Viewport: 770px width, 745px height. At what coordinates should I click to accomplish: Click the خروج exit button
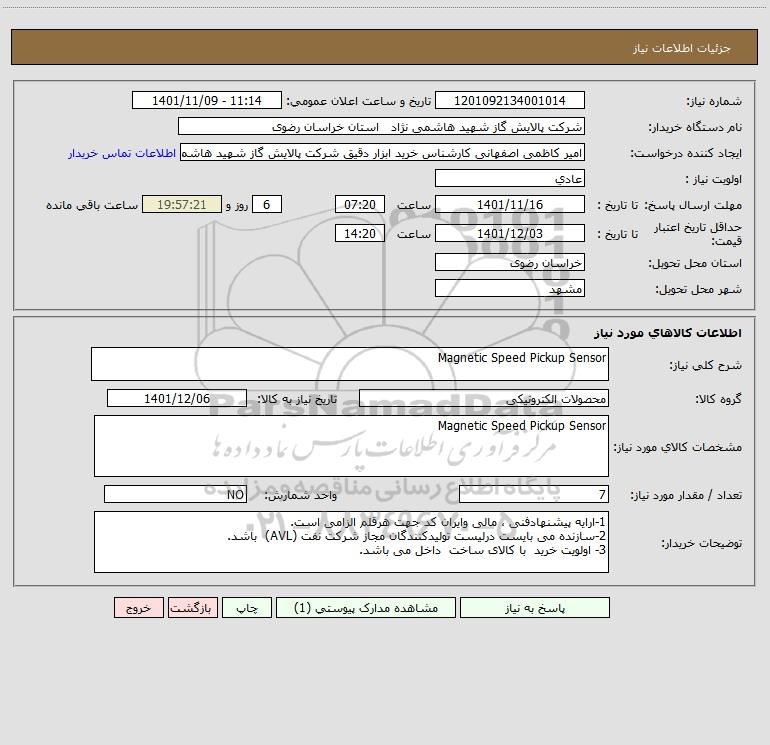click(138, 608)
